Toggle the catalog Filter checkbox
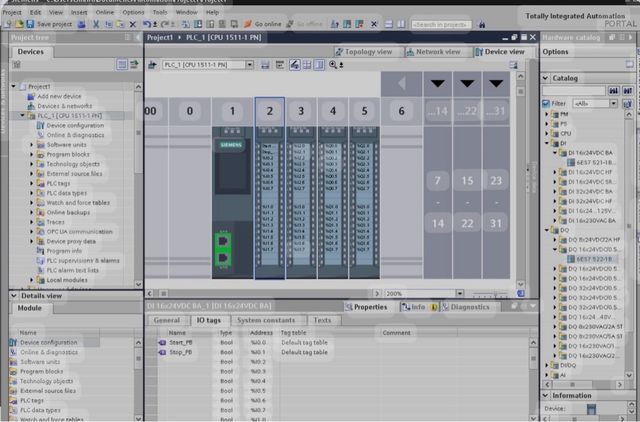The width and height of the screenshot is (640, 422). (x=546, y=104)
